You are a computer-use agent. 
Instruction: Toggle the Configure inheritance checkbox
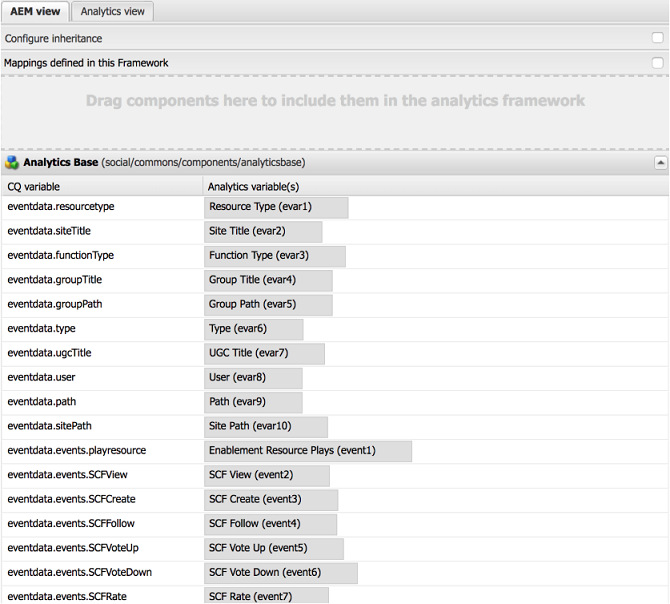[x=658, y=38]
